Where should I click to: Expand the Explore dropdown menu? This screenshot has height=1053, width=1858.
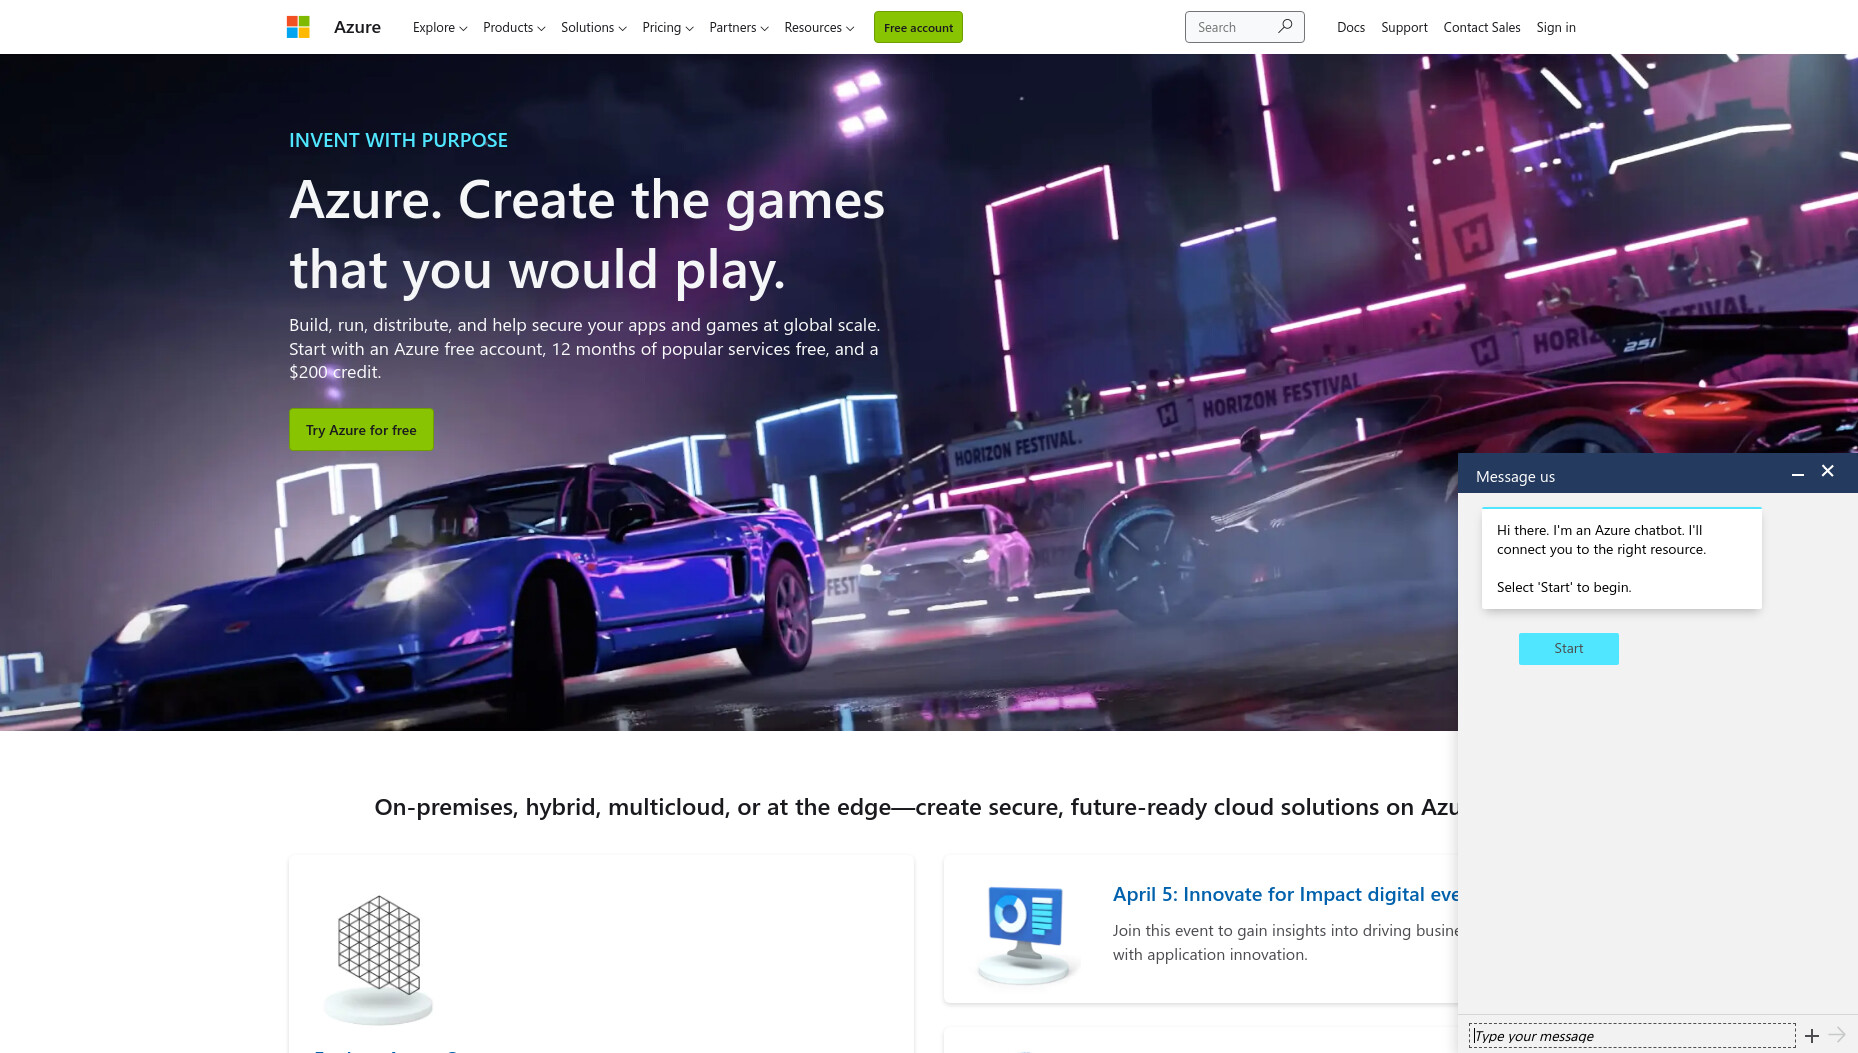(x=440, y=27)
